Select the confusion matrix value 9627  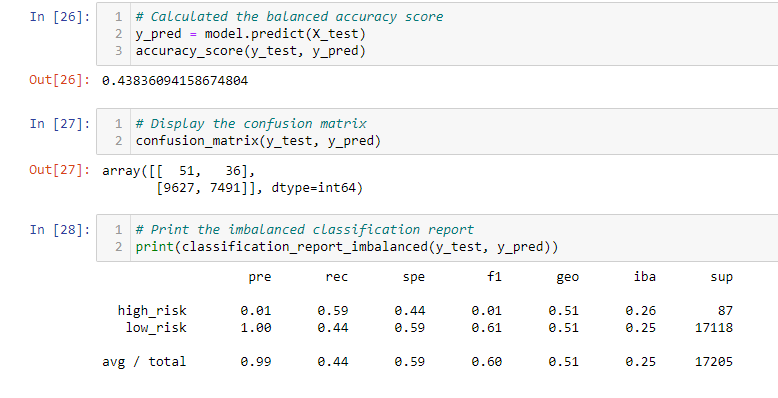[179, 188]
